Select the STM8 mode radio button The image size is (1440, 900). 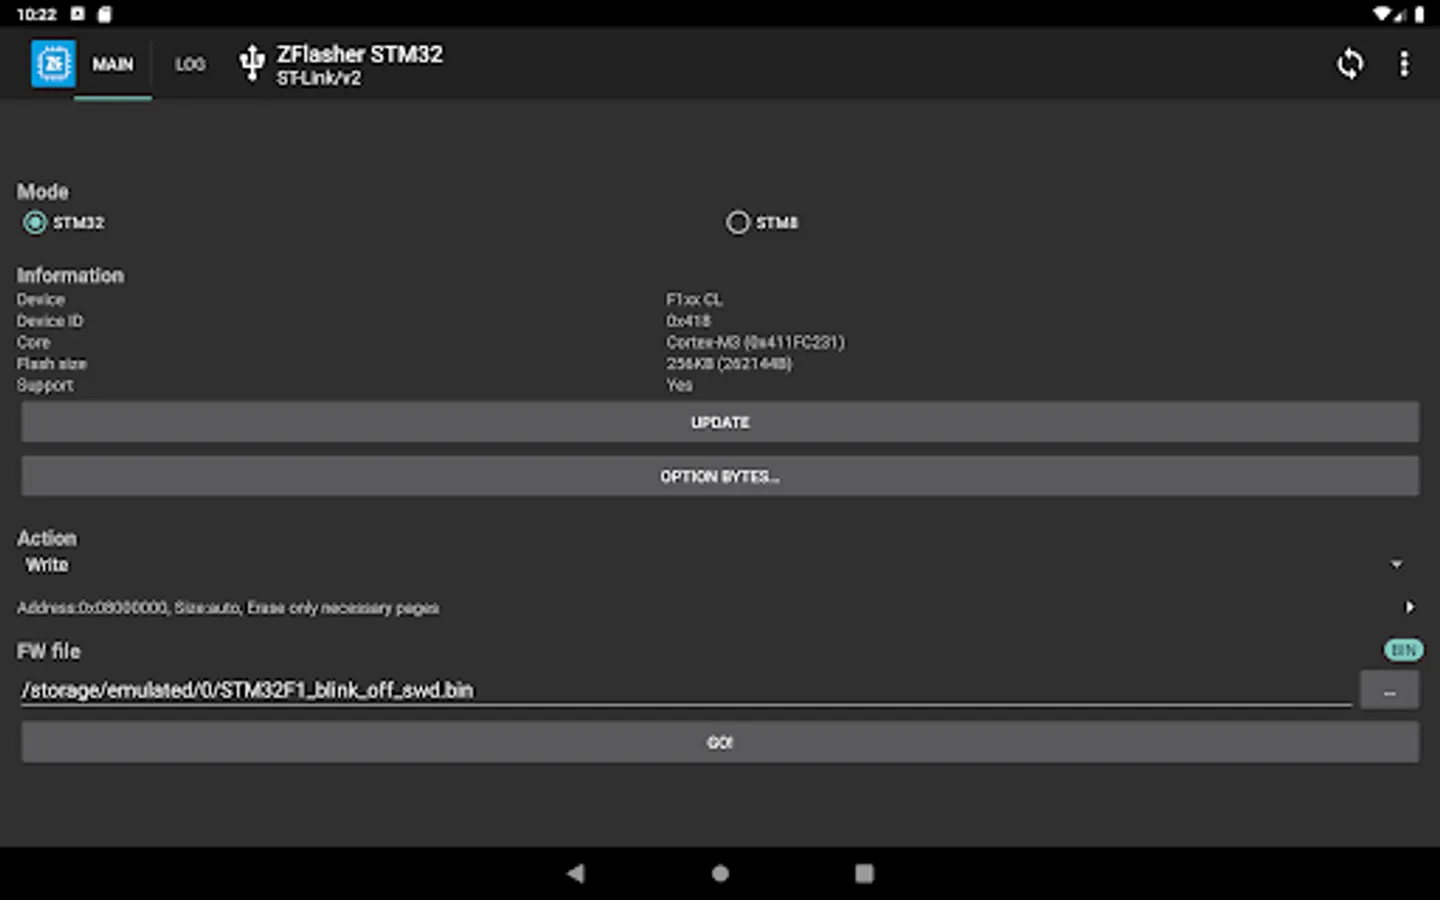click(737, 222)
